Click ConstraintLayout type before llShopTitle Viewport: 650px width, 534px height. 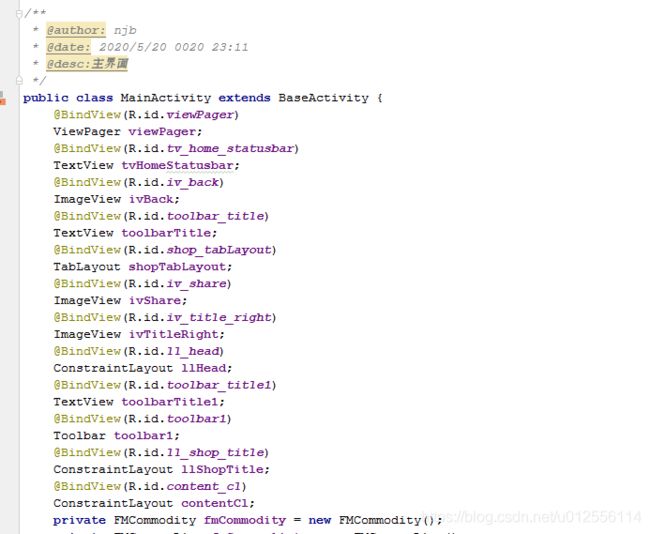pyautogui.click(x=113, y=469)
